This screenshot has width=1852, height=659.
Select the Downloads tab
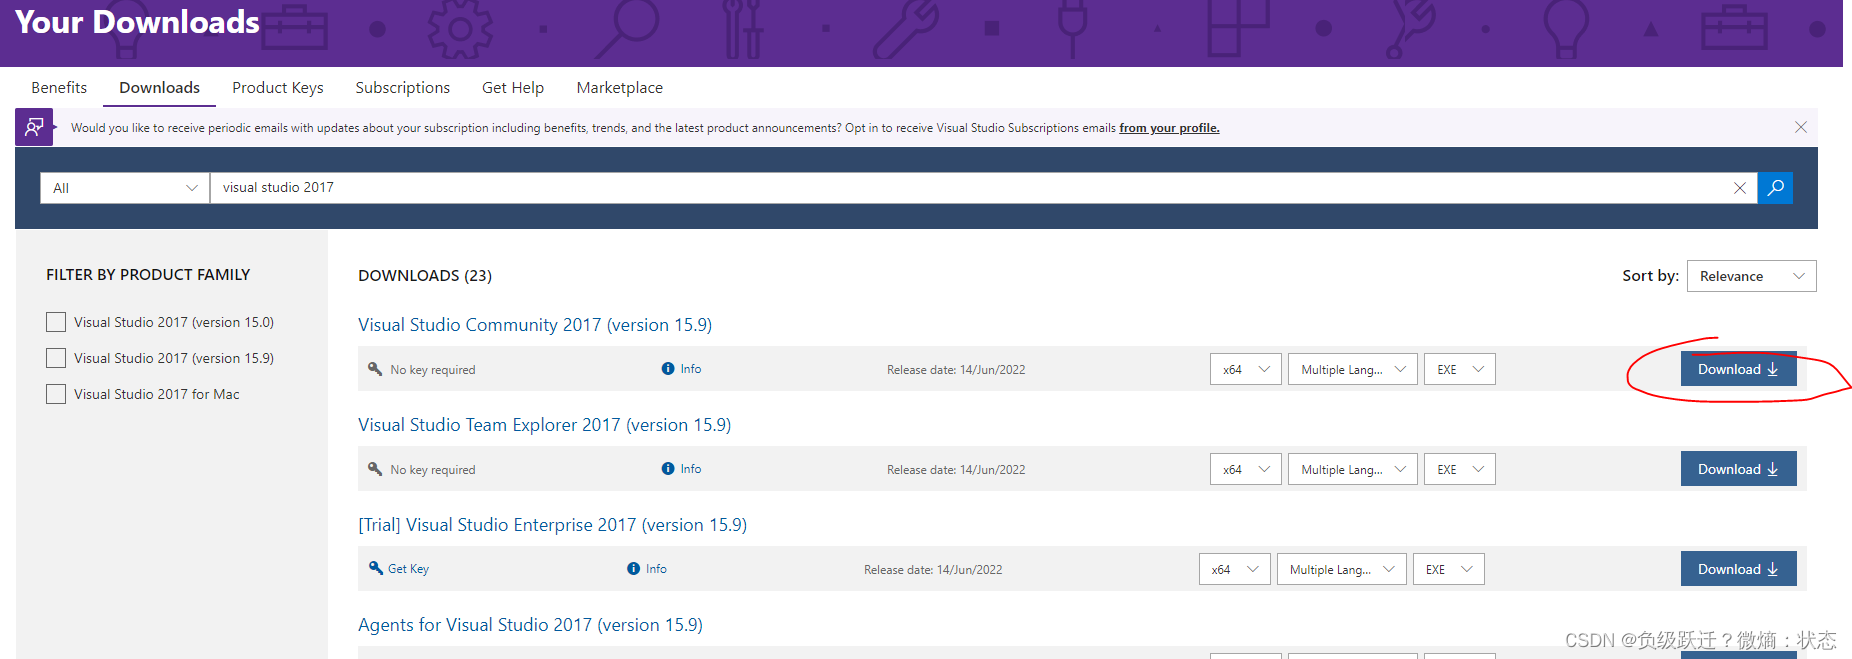pos(159,88)
